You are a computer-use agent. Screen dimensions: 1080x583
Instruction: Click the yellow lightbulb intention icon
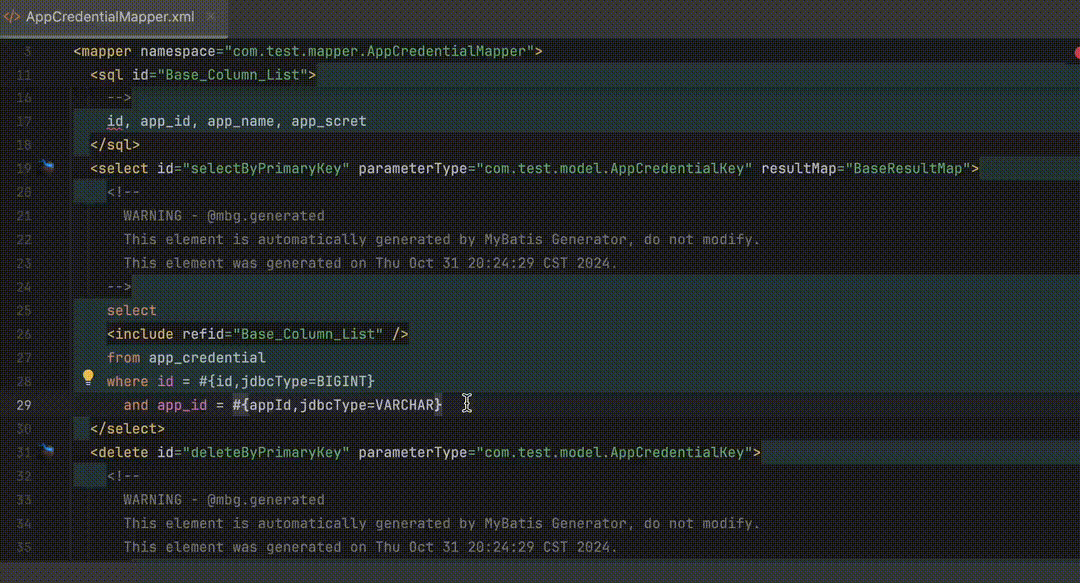pyautogui.click(x=88, y=379)
